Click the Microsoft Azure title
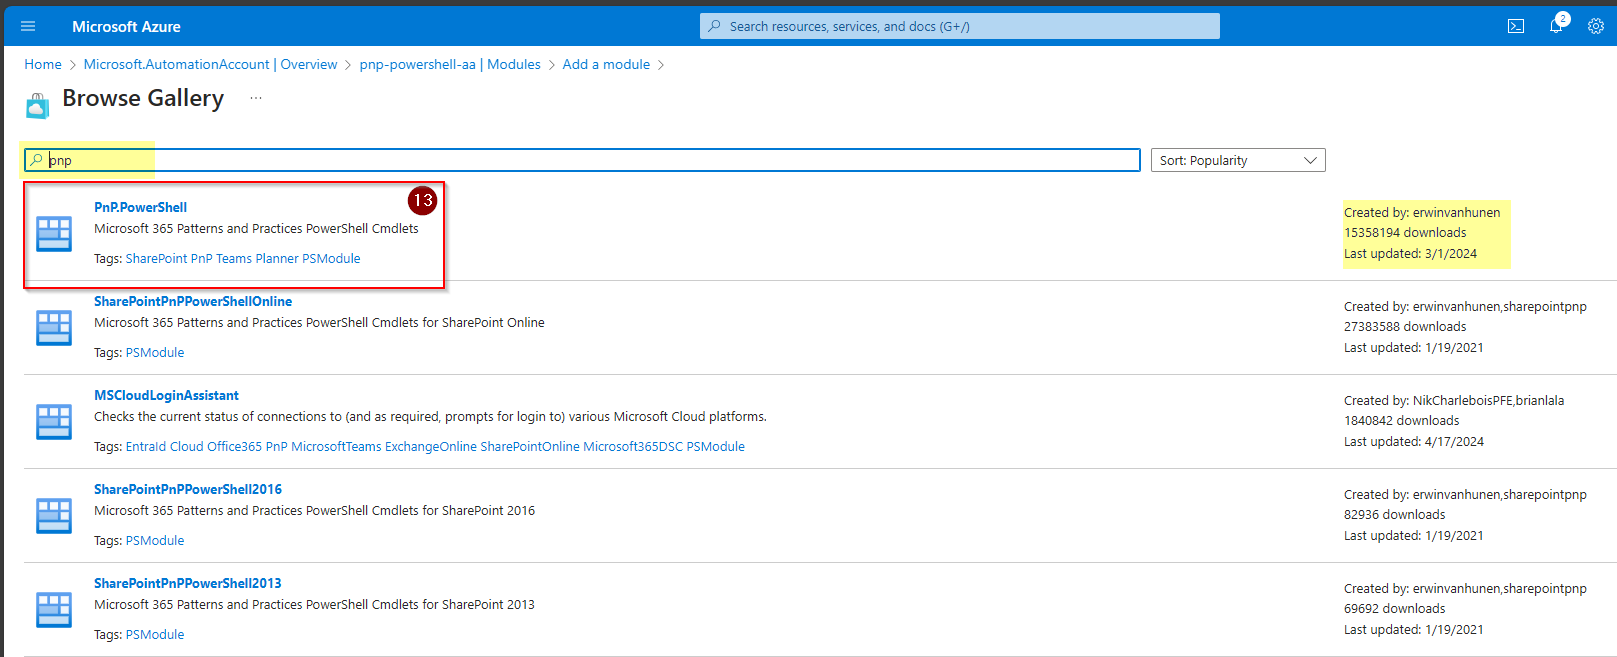Image resolution: width=1617 pixels, height=657 pixels. coord(126,26)
